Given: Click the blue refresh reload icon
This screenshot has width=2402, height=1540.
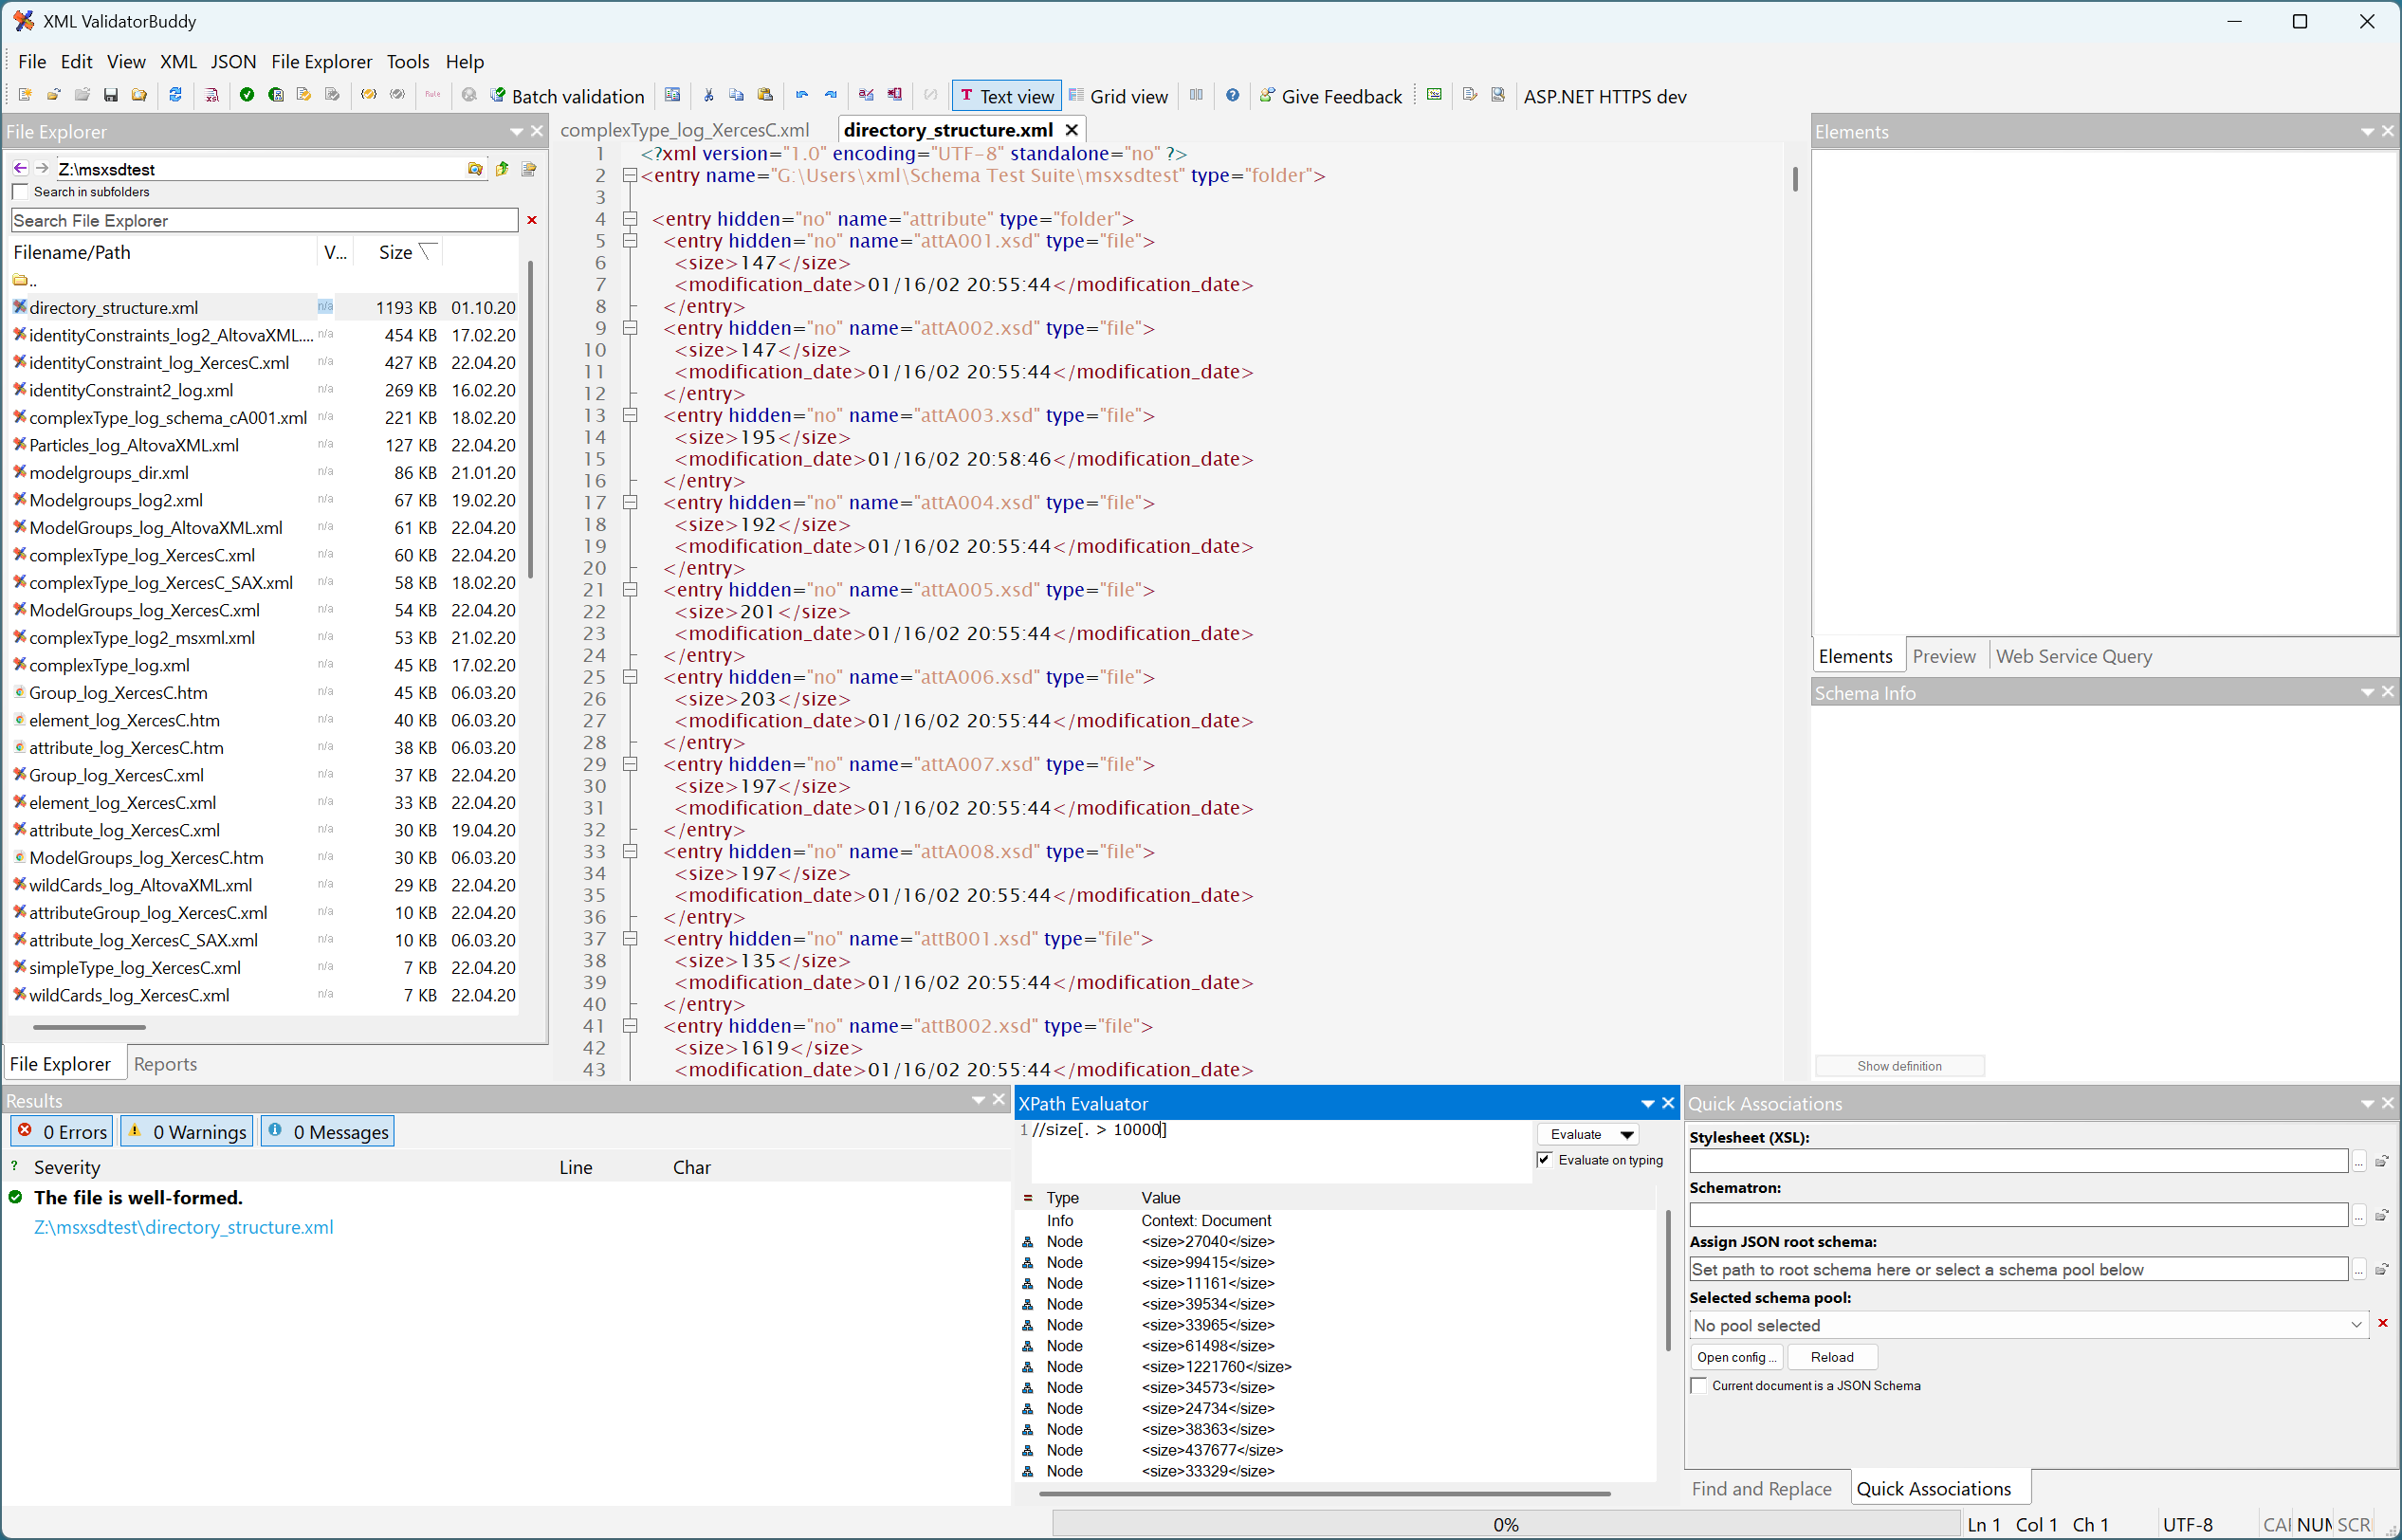Looking at the screenshot, I should pos(175,95).
